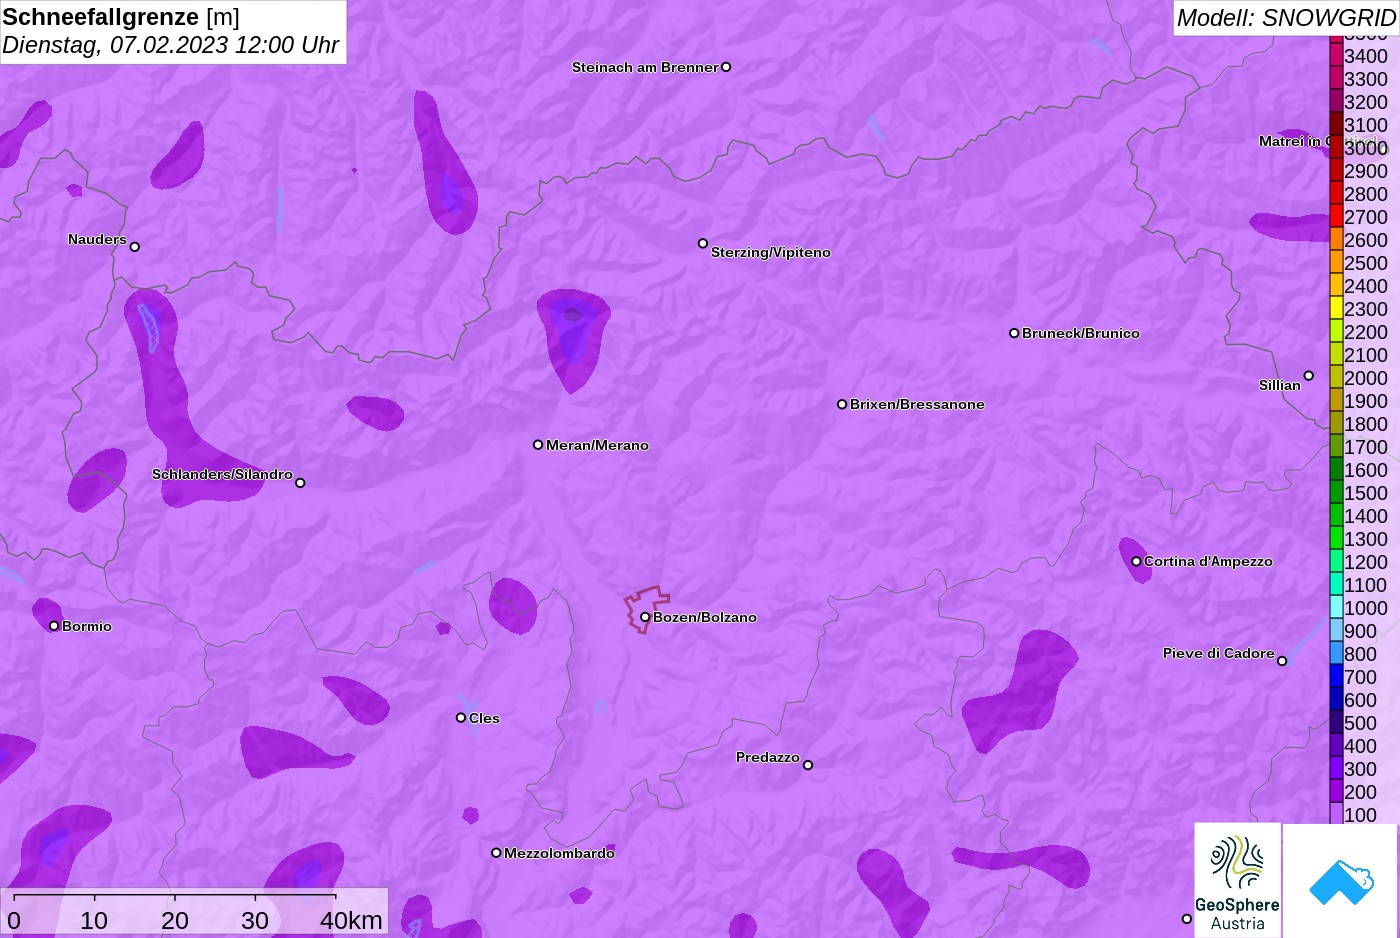This screenshot has width=1400, height=938.
Task: Click the Schneefallgrenze [m] title text
Action: (x=121, y=17)
